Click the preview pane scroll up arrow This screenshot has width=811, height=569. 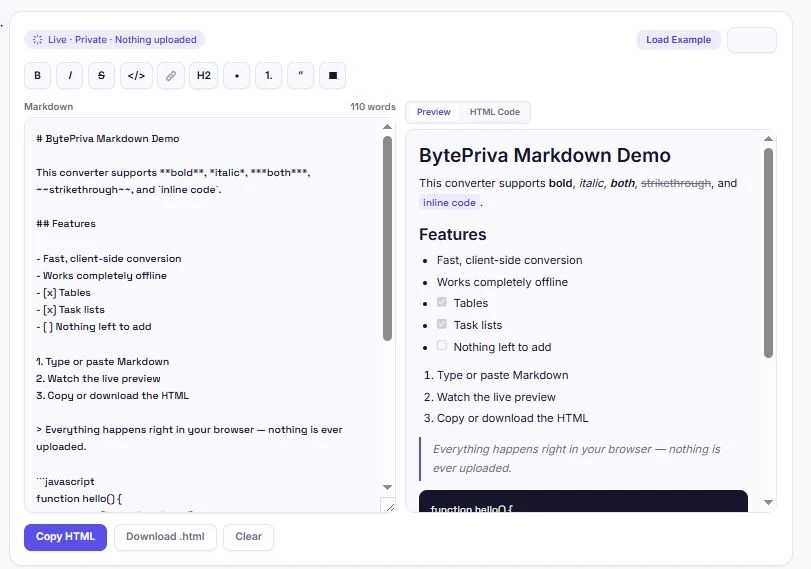pos(769,139)
